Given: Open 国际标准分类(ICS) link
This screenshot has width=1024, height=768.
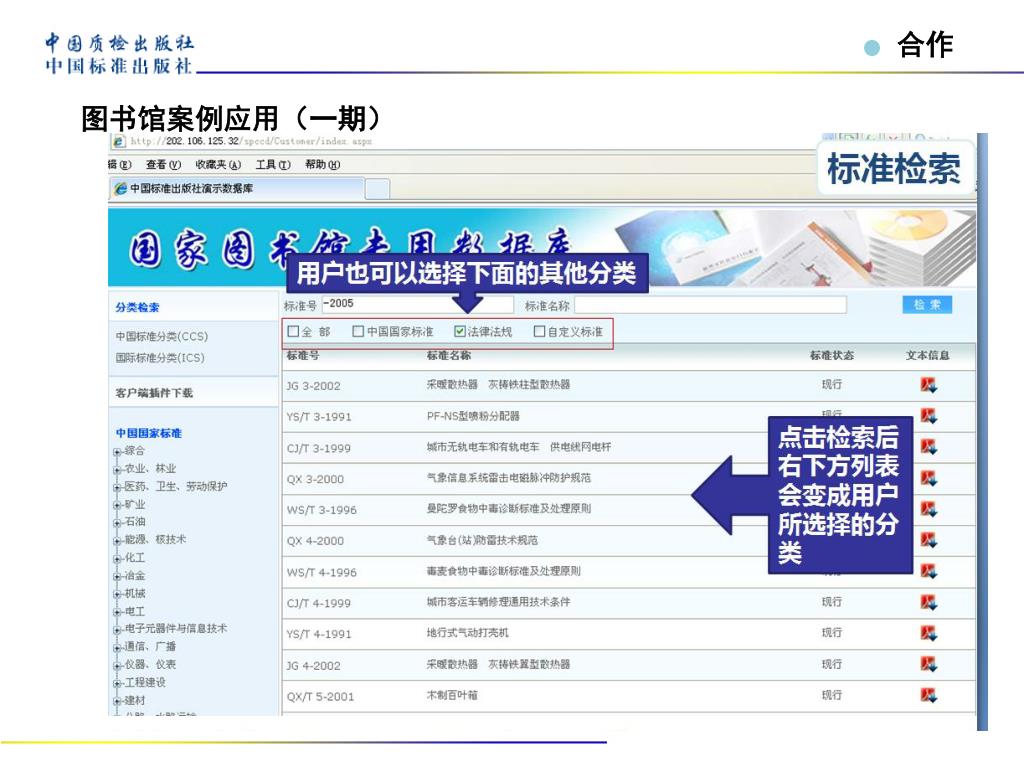Looking at the screenshot, I should (x=160, y=358).
